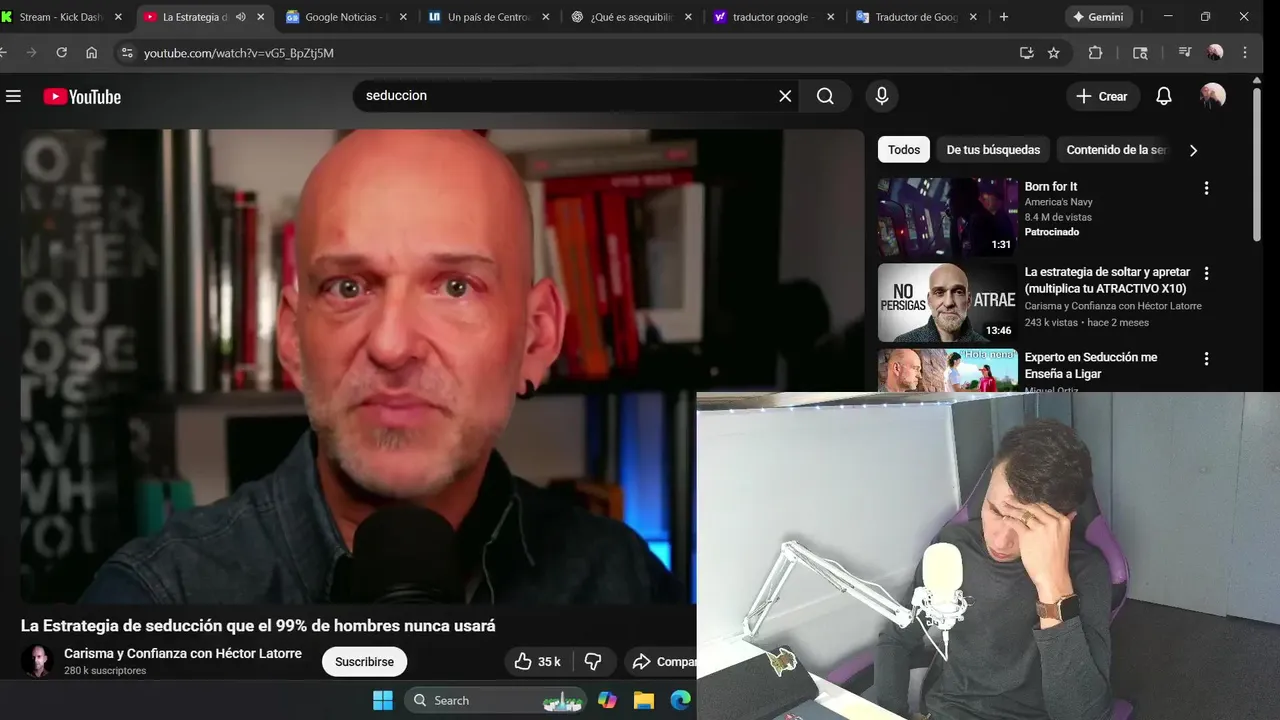
Task: Switch to 'Traductor de Goog' tab
Action: (x=917, y=17)
